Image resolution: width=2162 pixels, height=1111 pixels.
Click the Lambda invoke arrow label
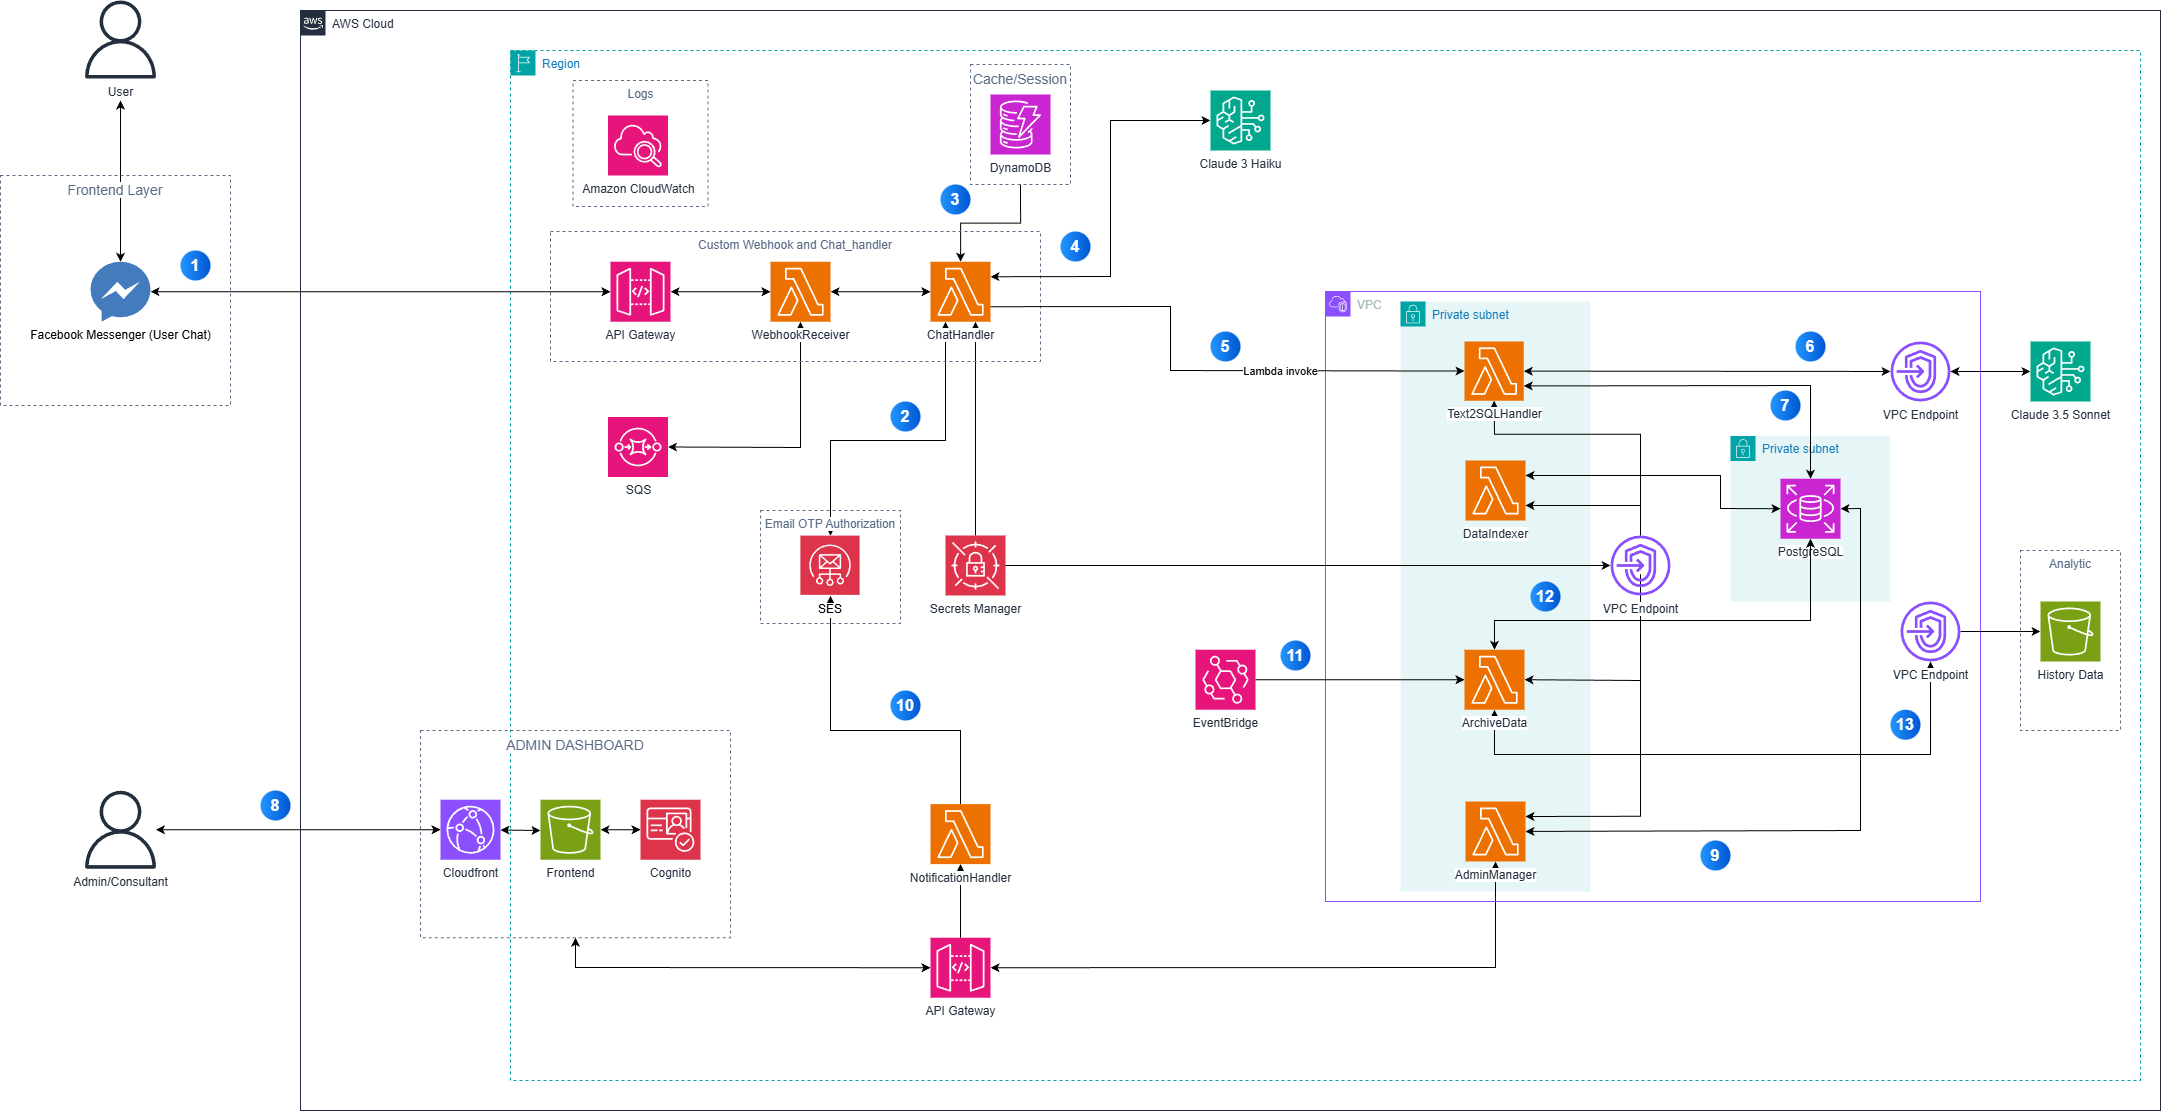tap(1280, 371)
